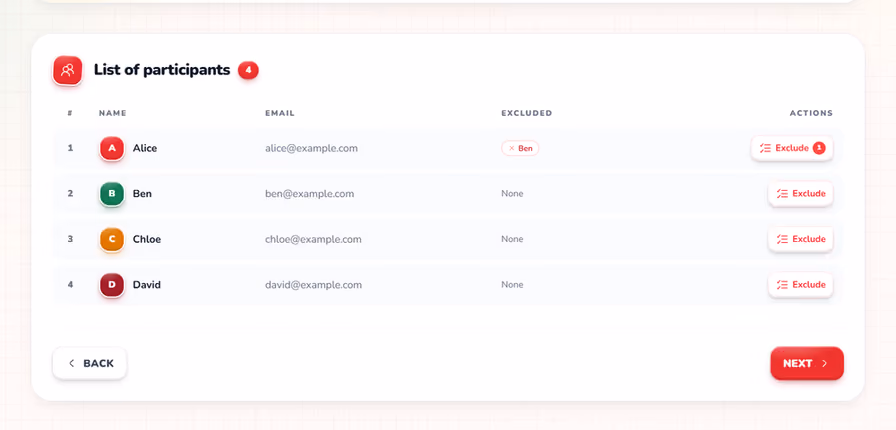
Task: Open Exclude options for Alice
Action: click(x=791, y=148)
